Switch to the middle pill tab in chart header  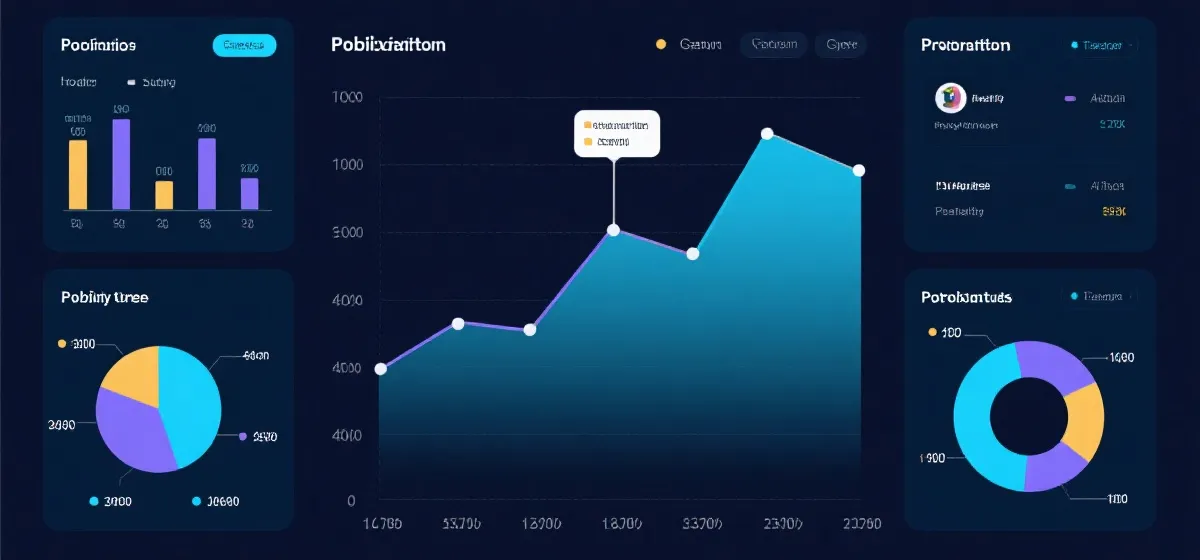(x=773, y=44)
